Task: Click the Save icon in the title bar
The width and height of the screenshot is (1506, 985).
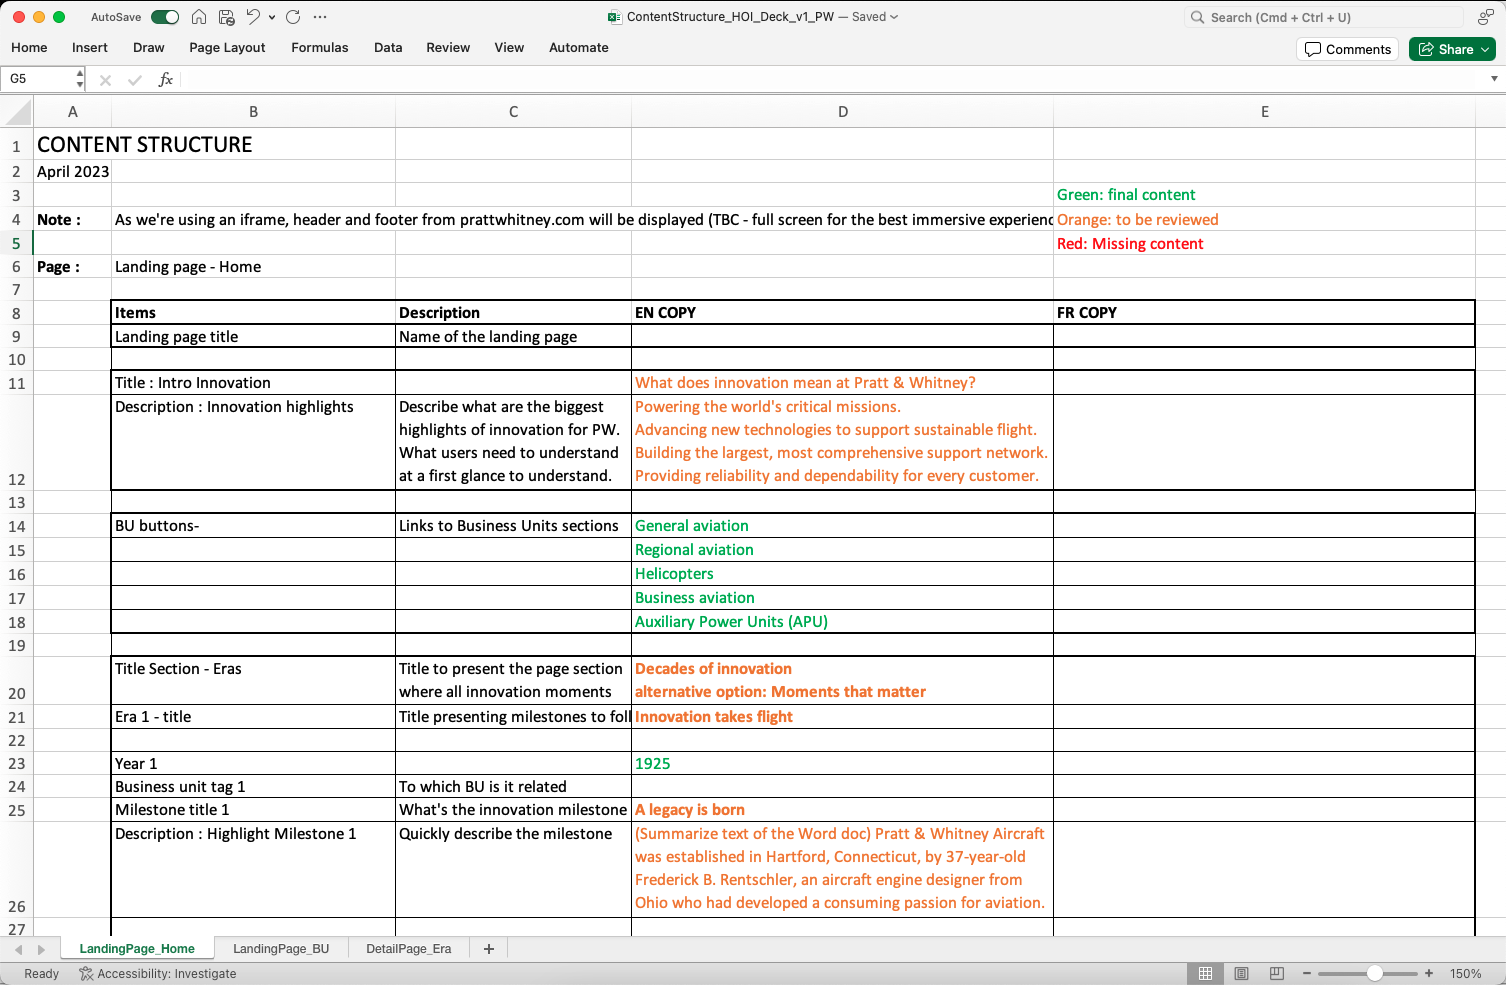Action: pyautogui.click(x=227, y=17)
